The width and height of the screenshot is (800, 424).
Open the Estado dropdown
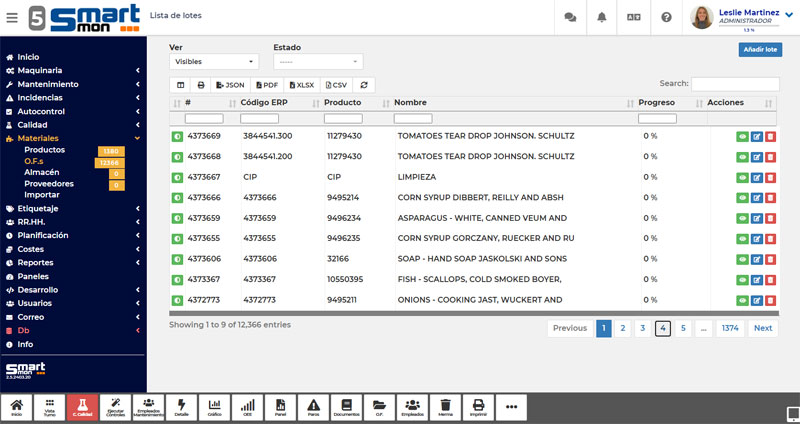click(318, 61)
